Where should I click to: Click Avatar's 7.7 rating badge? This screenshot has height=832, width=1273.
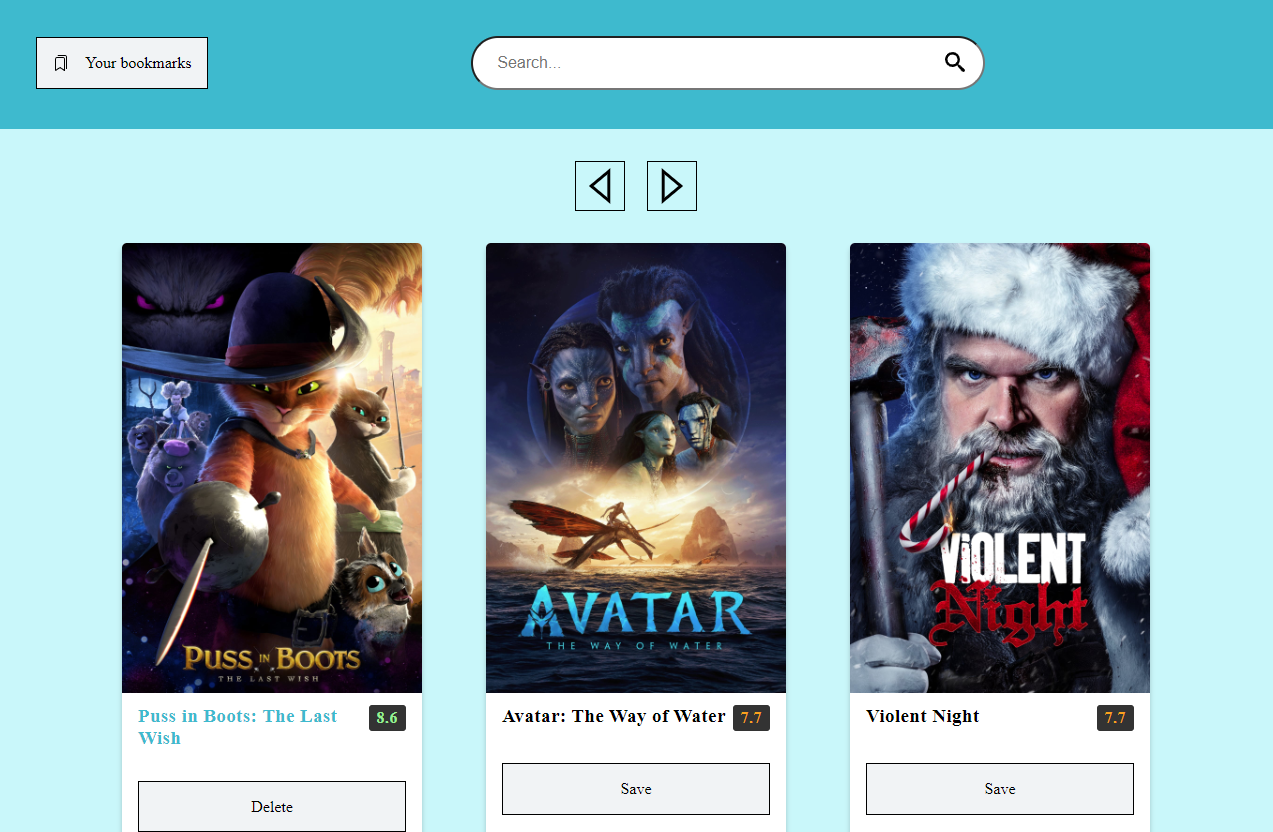click(751, 718)
